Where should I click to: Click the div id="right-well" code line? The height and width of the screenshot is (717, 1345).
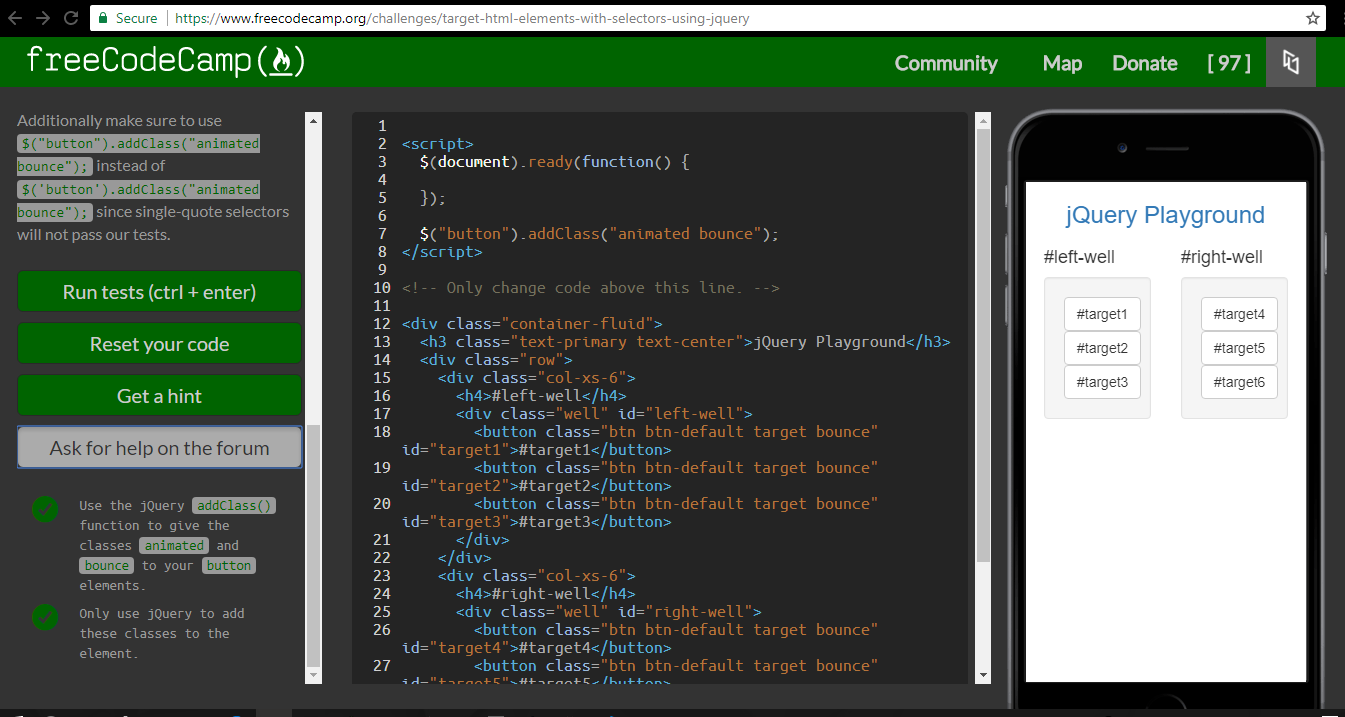tap(609, 612)
